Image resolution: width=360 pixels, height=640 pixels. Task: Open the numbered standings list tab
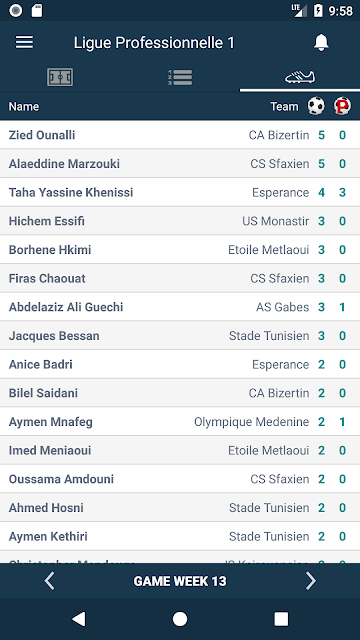(180, 77)
